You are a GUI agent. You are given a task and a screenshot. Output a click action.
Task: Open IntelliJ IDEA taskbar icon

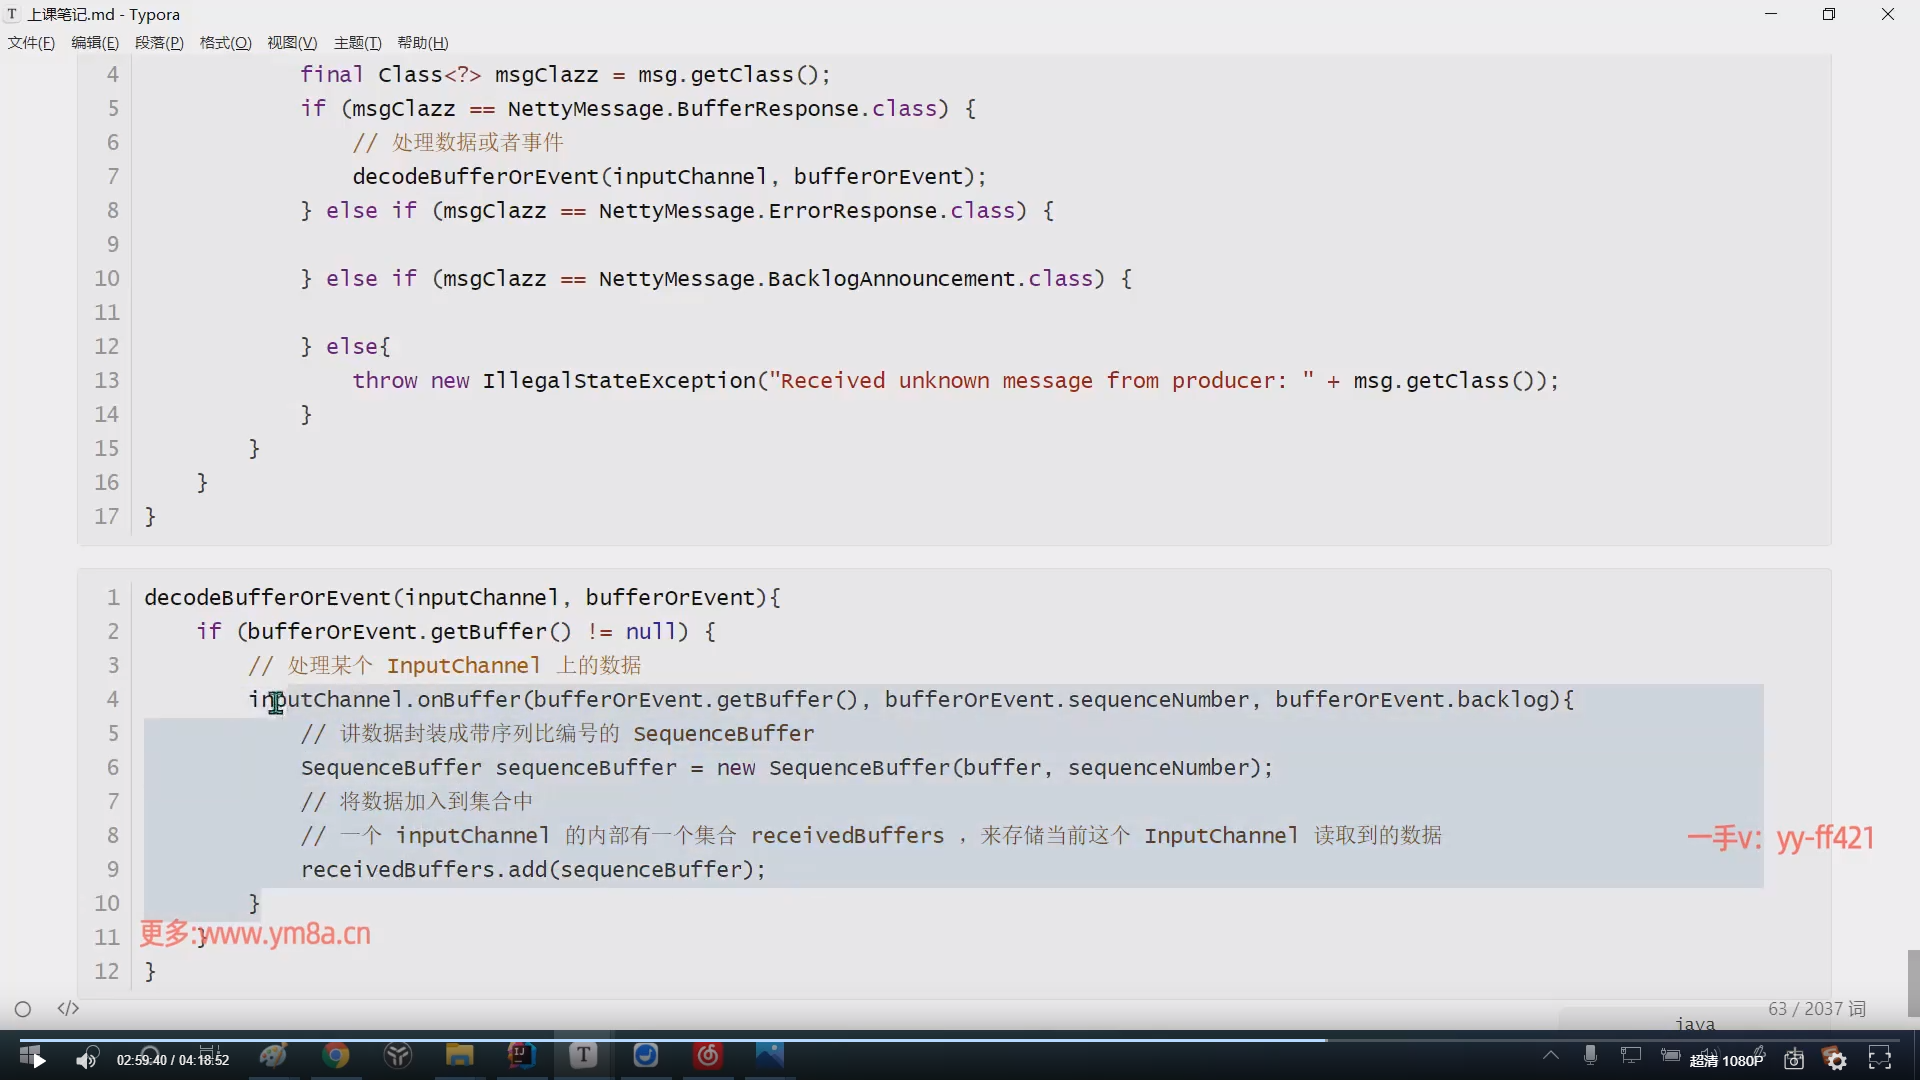pyautogui.click(x=521, y=1055)
